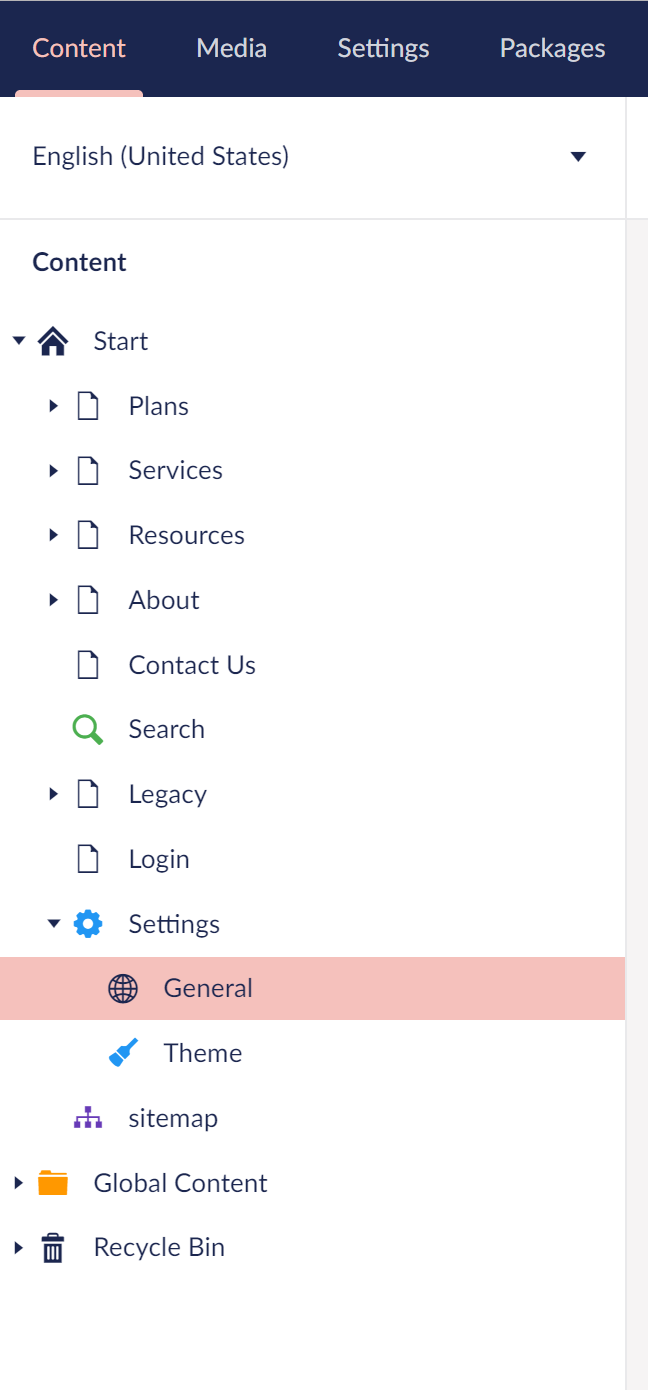648x1390 pixels.
Task: Click the green magnifier Search icon
Action: [x=88, y=730]
